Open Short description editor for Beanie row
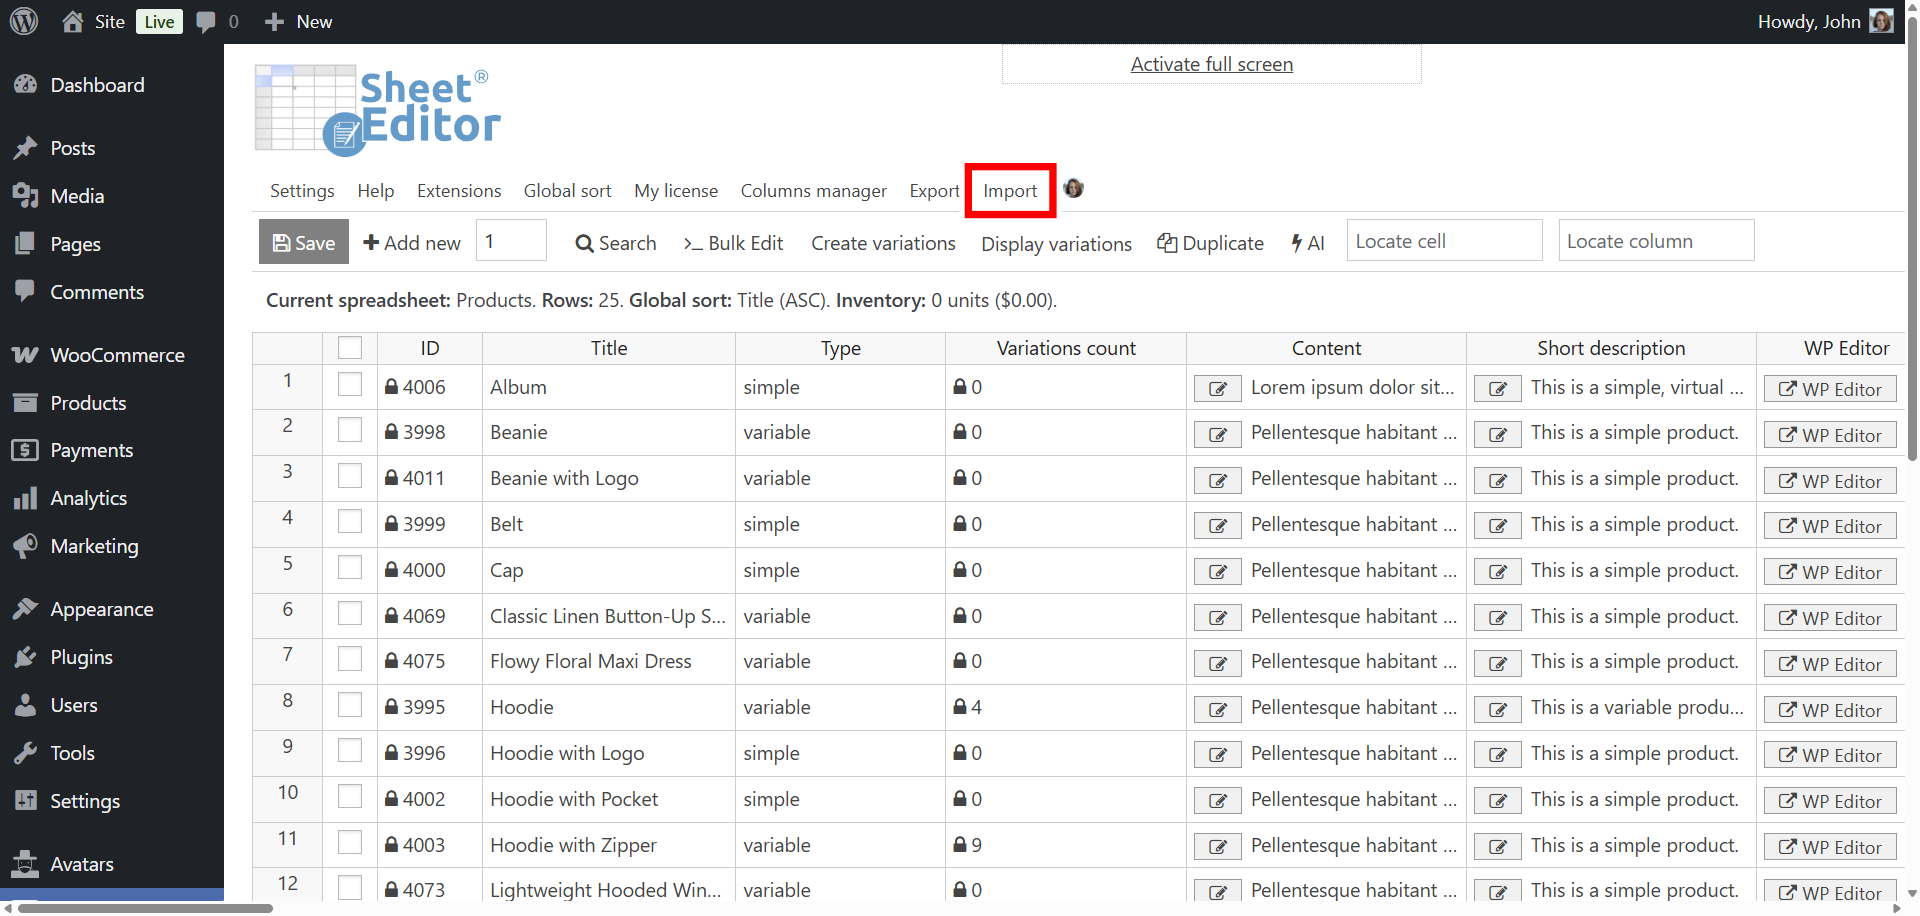The width and height of the screenshot is (1920, 916). click(x=1497, y=435)
